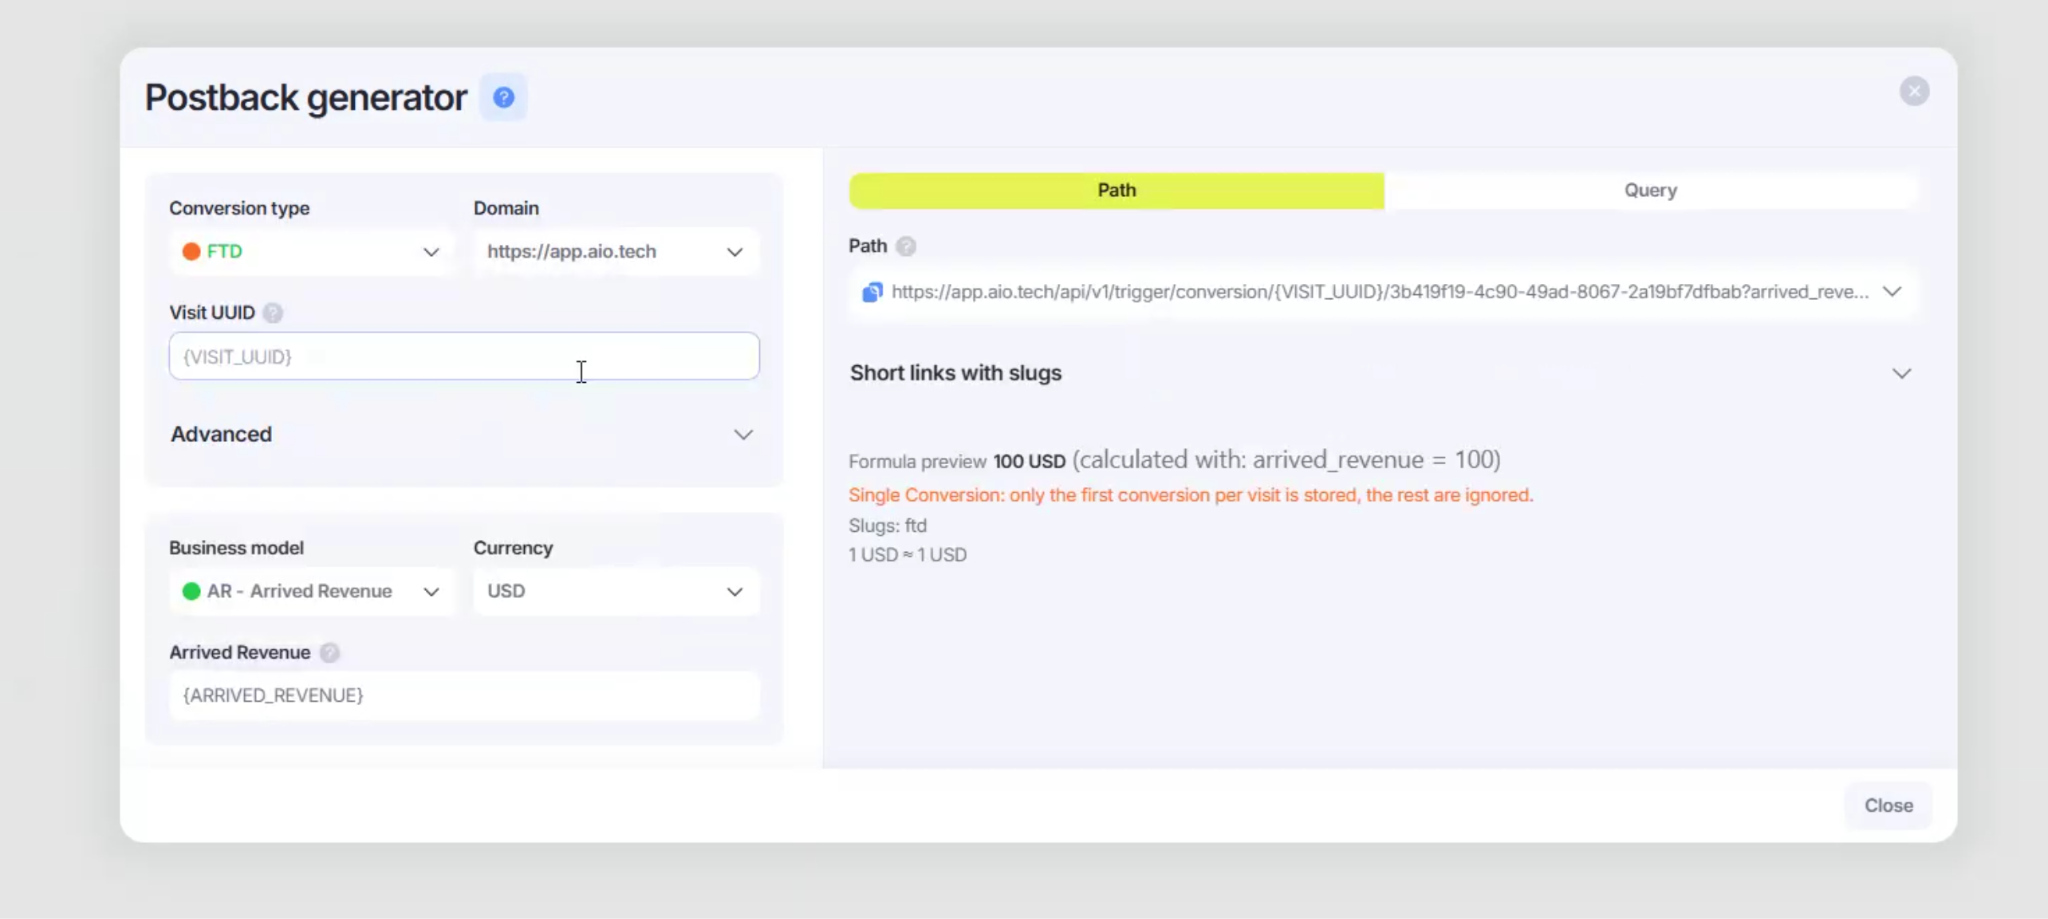Click the Postback generator help icon

point(504,97)
